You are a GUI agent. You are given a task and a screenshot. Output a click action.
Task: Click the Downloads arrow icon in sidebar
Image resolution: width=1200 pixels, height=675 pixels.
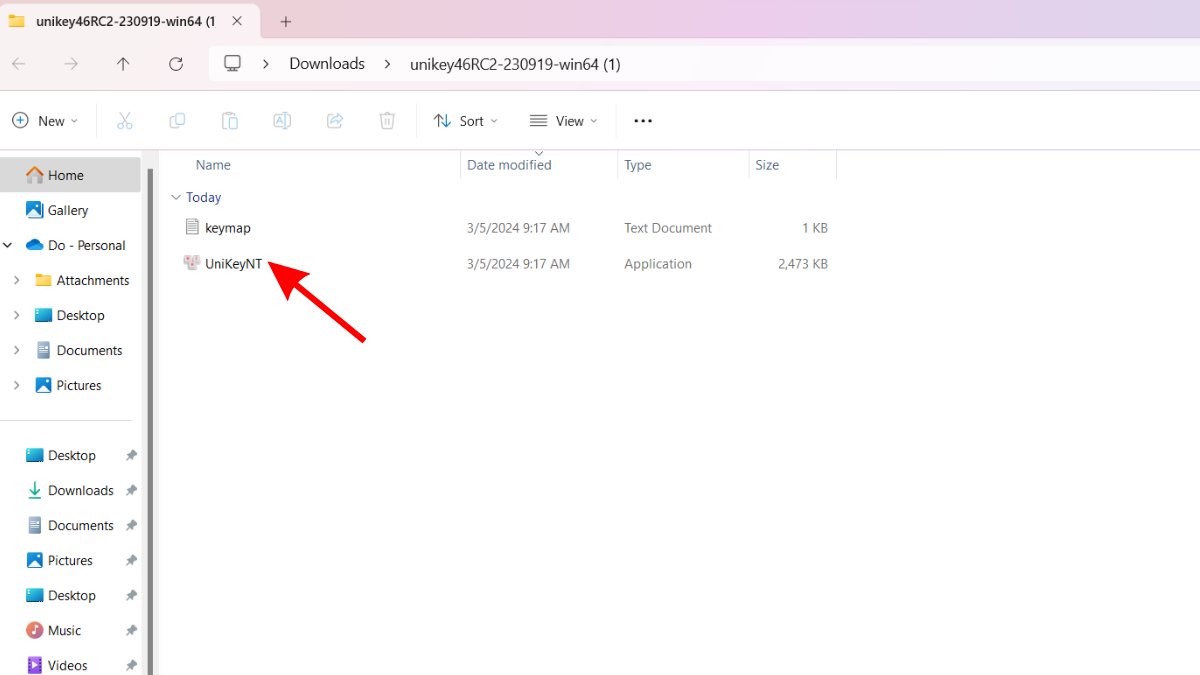click(x=35, y=490)
